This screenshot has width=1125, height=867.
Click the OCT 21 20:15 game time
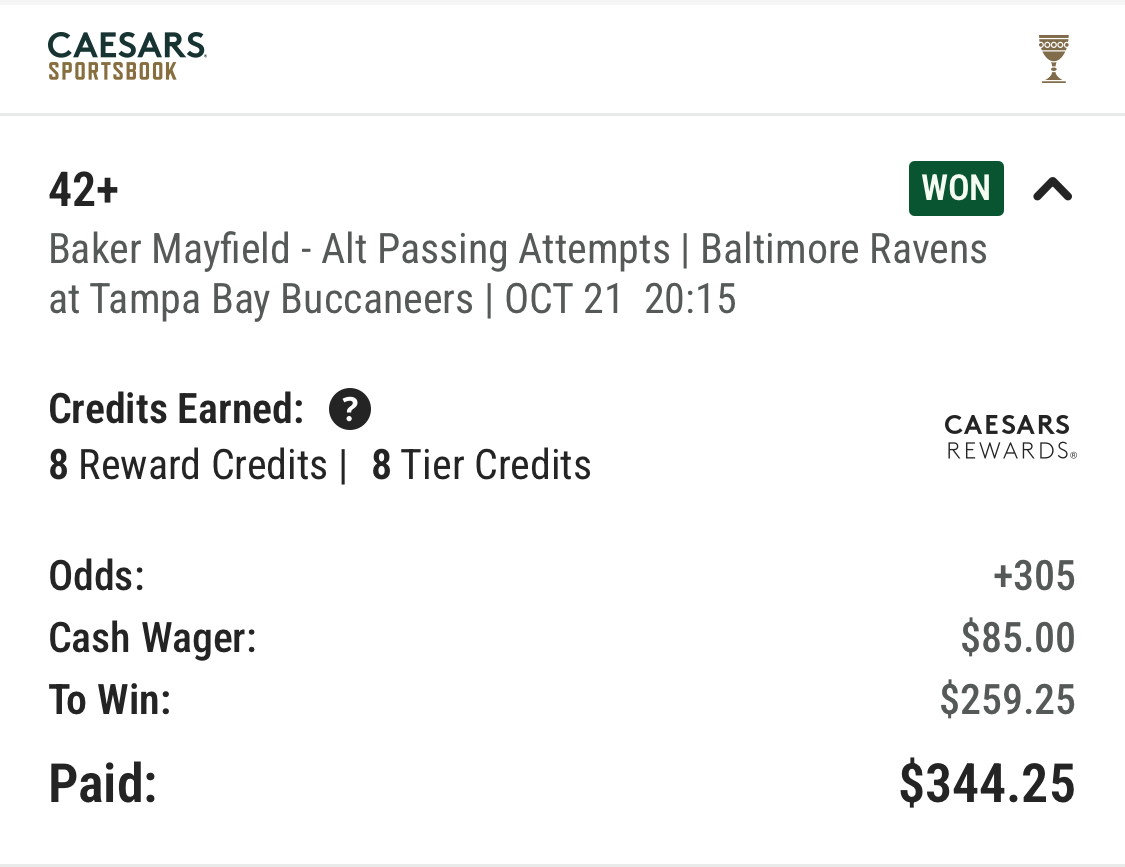coord(620,300)
